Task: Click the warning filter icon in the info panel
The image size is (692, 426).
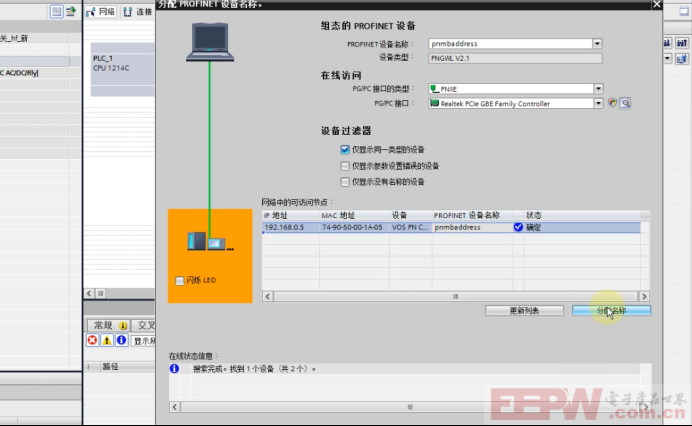Action: point(107,340)
